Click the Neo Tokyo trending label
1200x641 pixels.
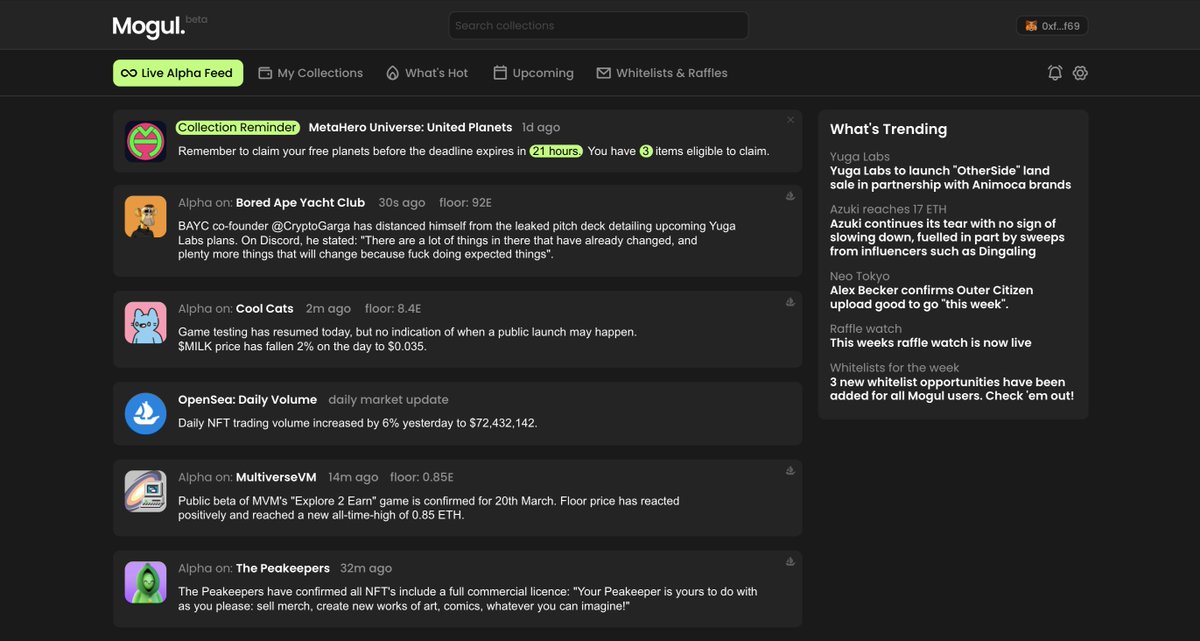click(x=859, y=276)
